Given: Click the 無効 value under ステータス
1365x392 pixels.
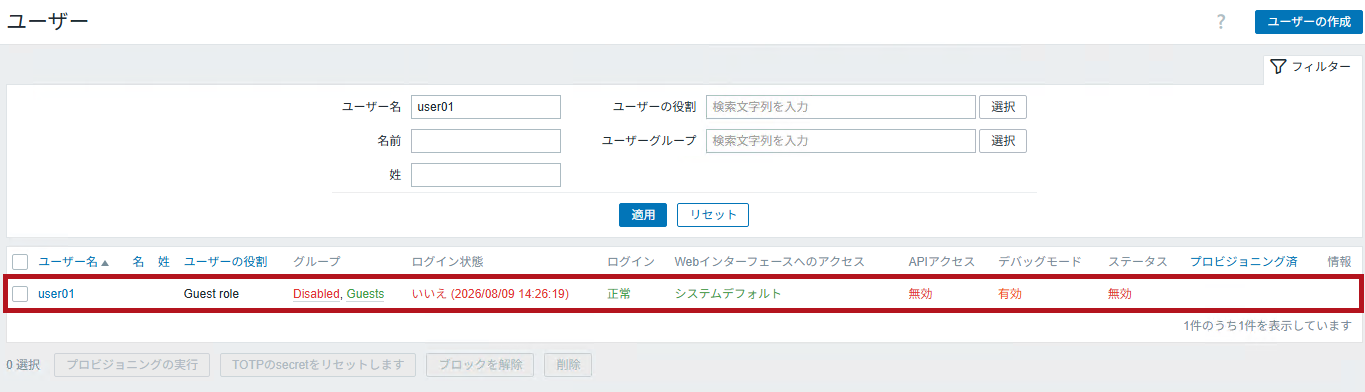Looking at the screenshot, I should [x=1120, y=294].
